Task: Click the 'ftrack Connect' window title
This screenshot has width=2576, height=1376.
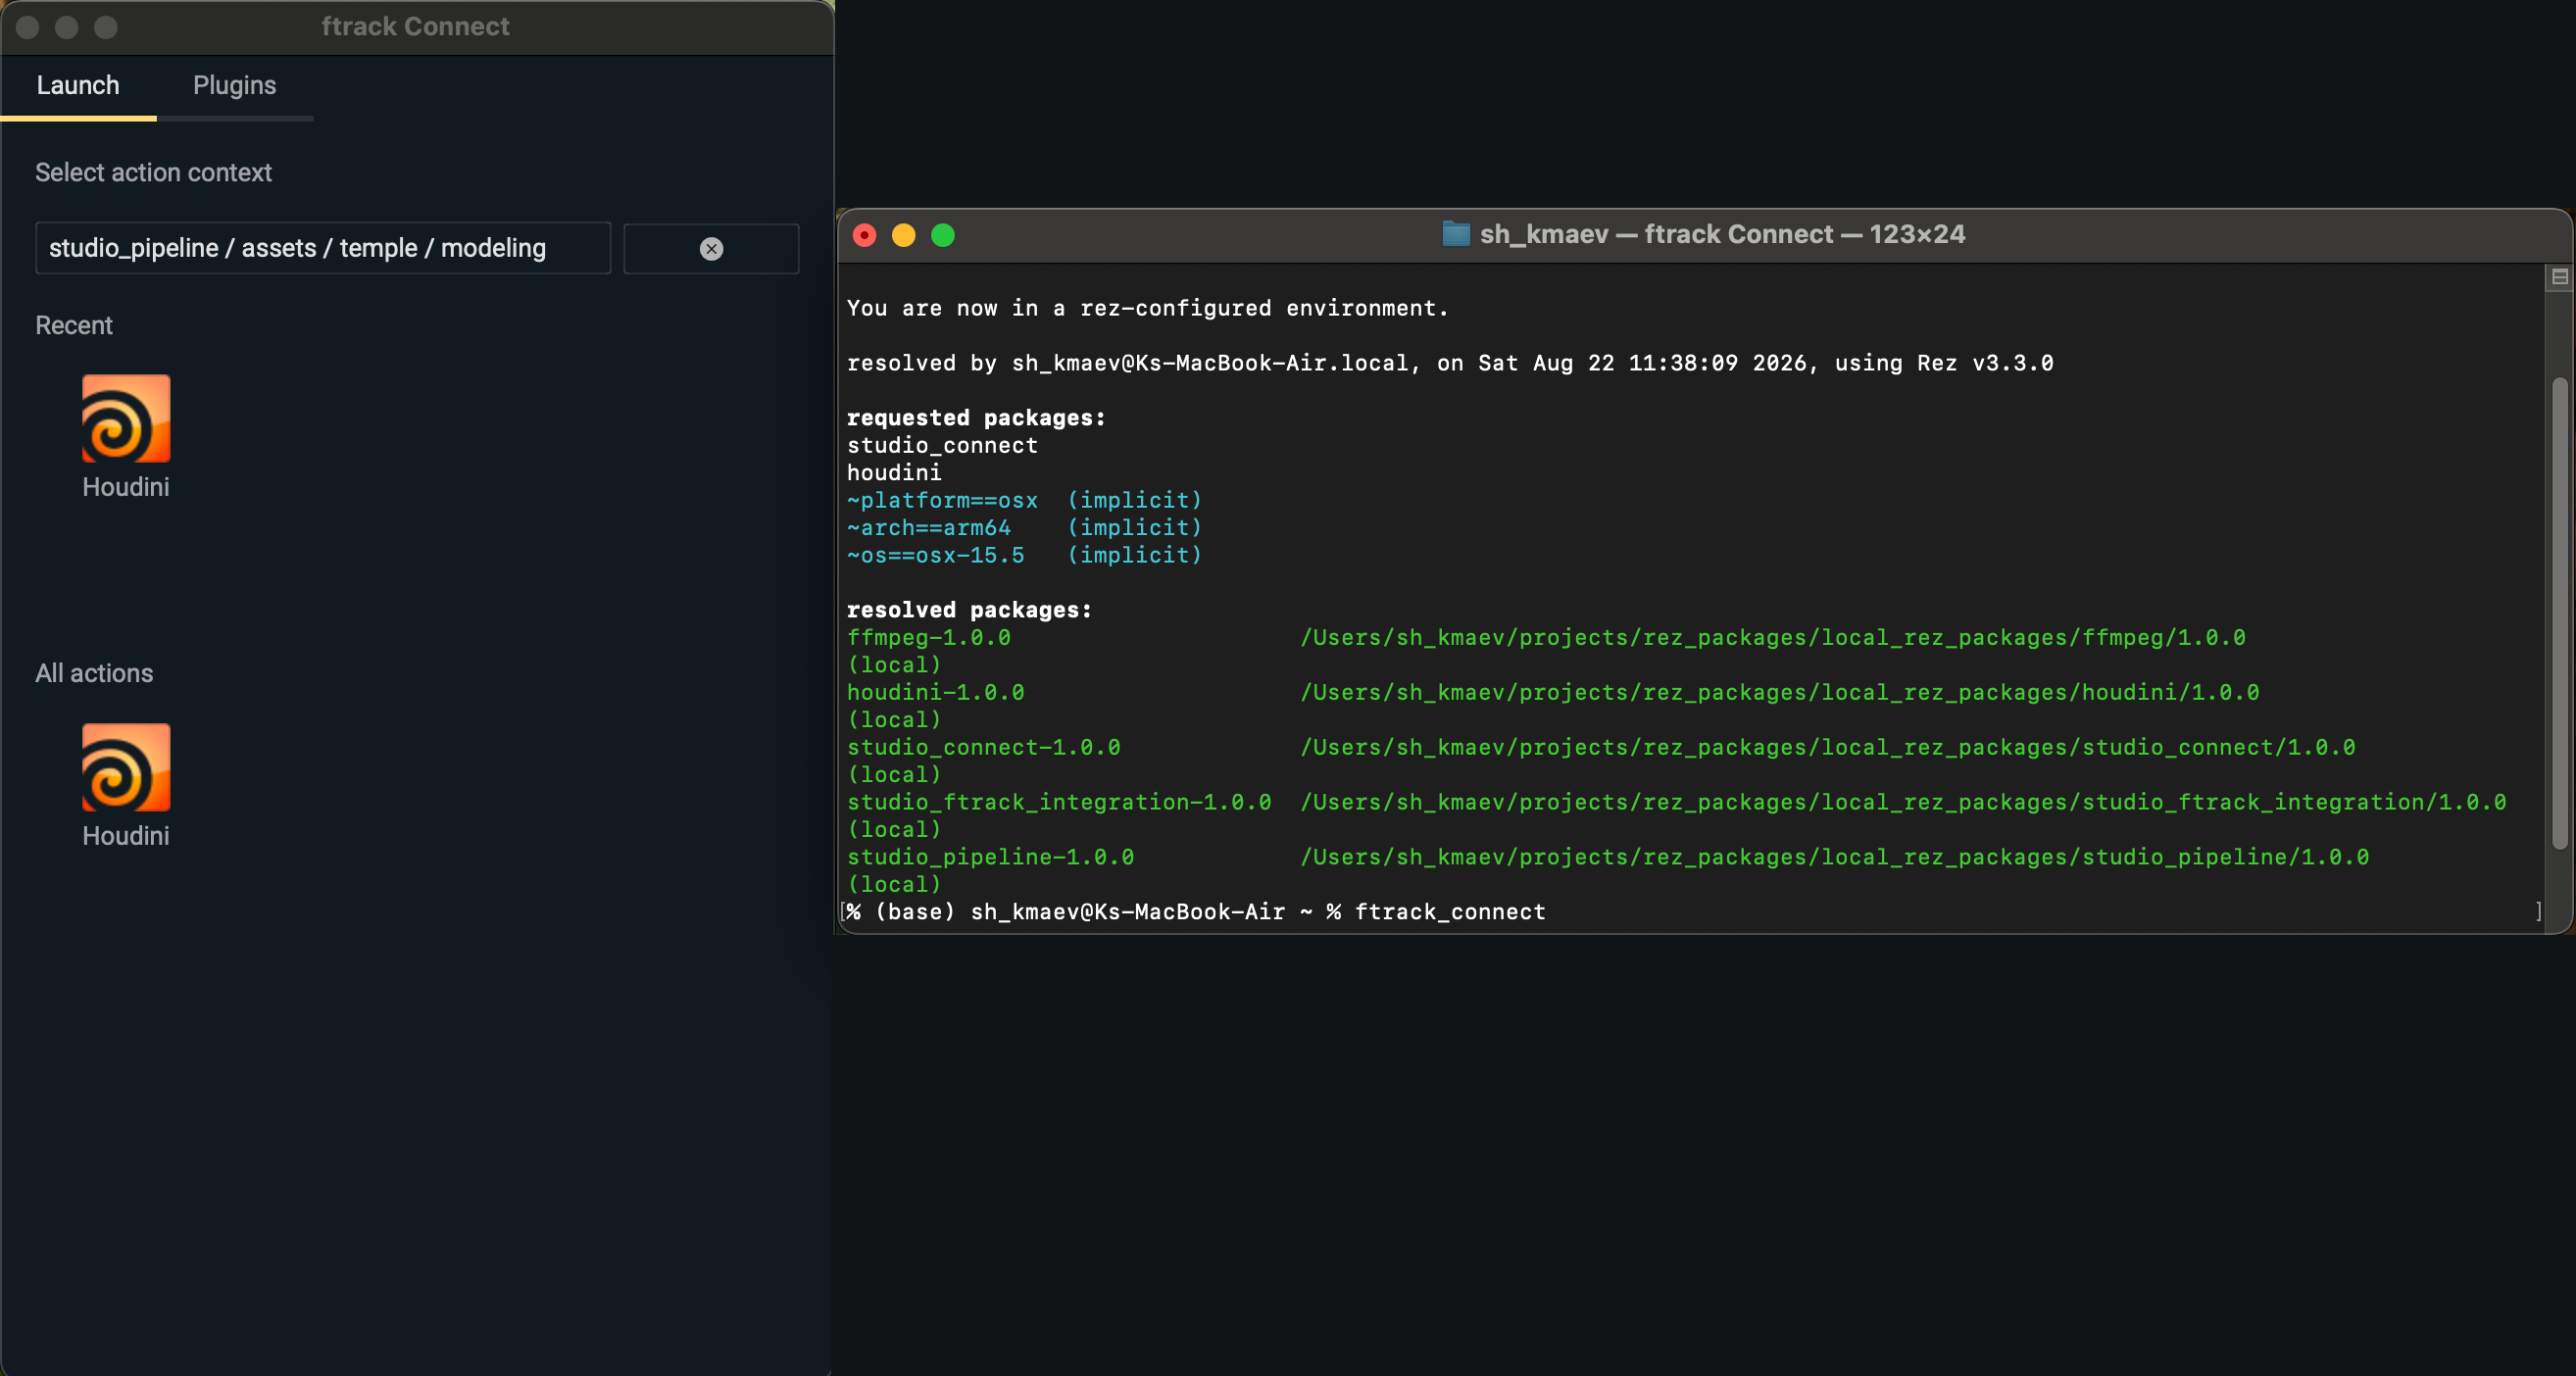Action: (416, 27)
